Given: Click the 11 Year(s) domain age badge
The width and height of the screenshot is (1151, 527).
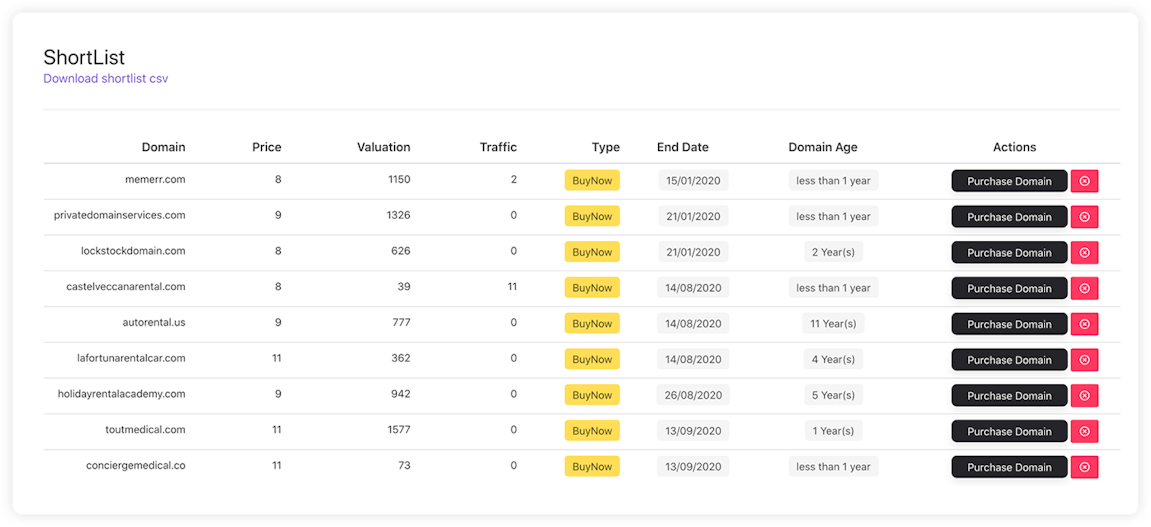Looking at the screenshot, I should (833, 323).
